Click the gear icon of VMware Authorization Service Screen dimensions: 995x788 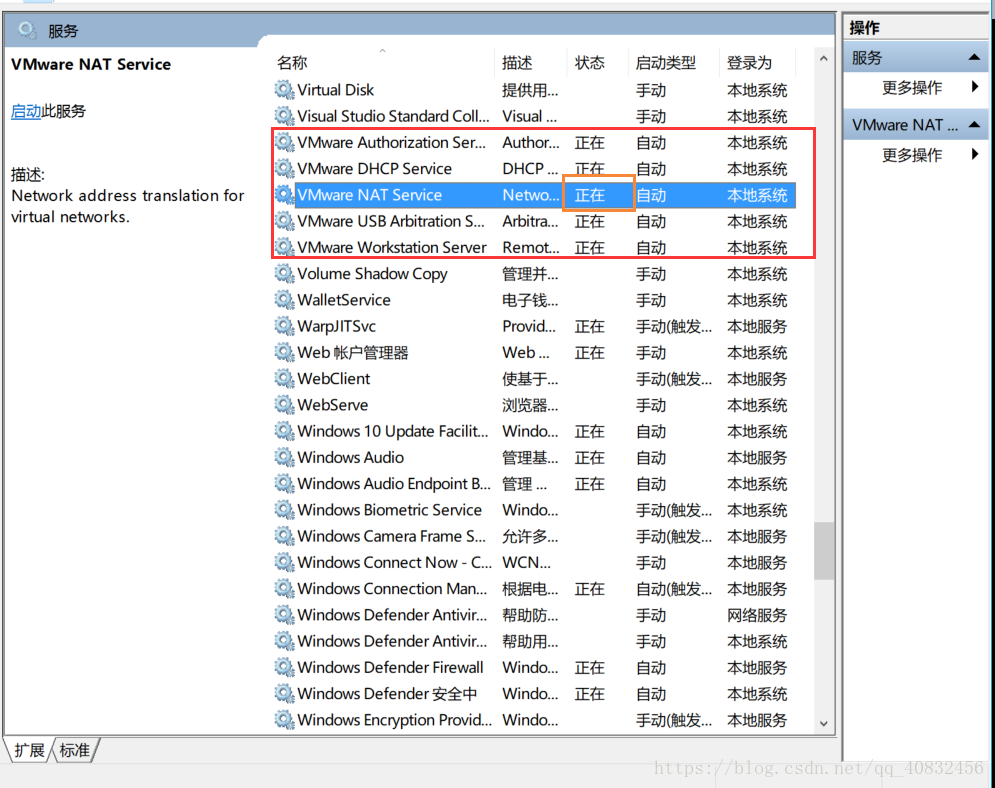(284, 143)
